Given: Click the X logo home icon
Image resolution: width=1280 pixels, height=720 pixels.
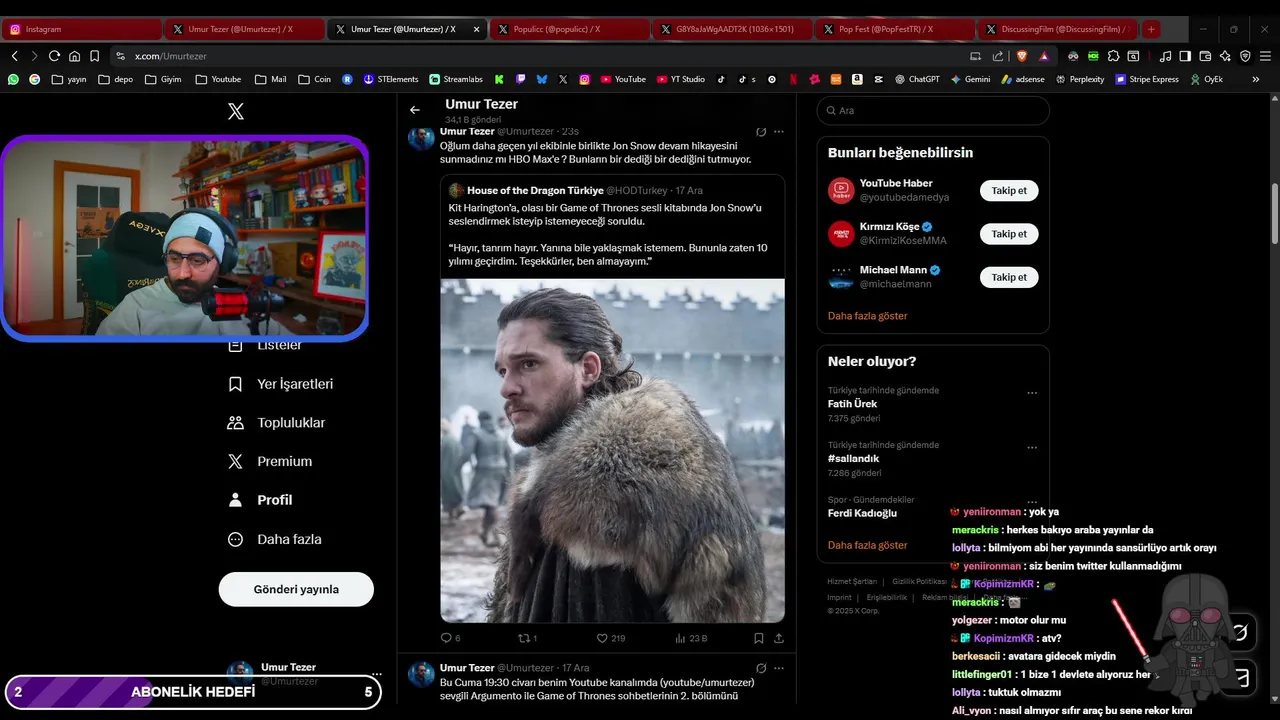Looking at the screenshot, I should tap(236, 111).
